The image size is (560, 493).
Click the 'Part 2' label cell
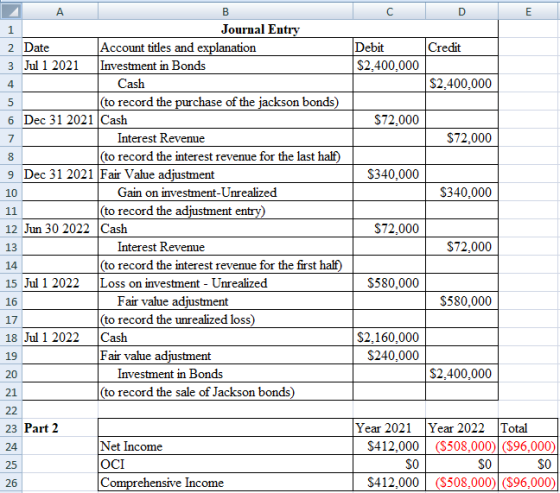[x=60, y=428]
